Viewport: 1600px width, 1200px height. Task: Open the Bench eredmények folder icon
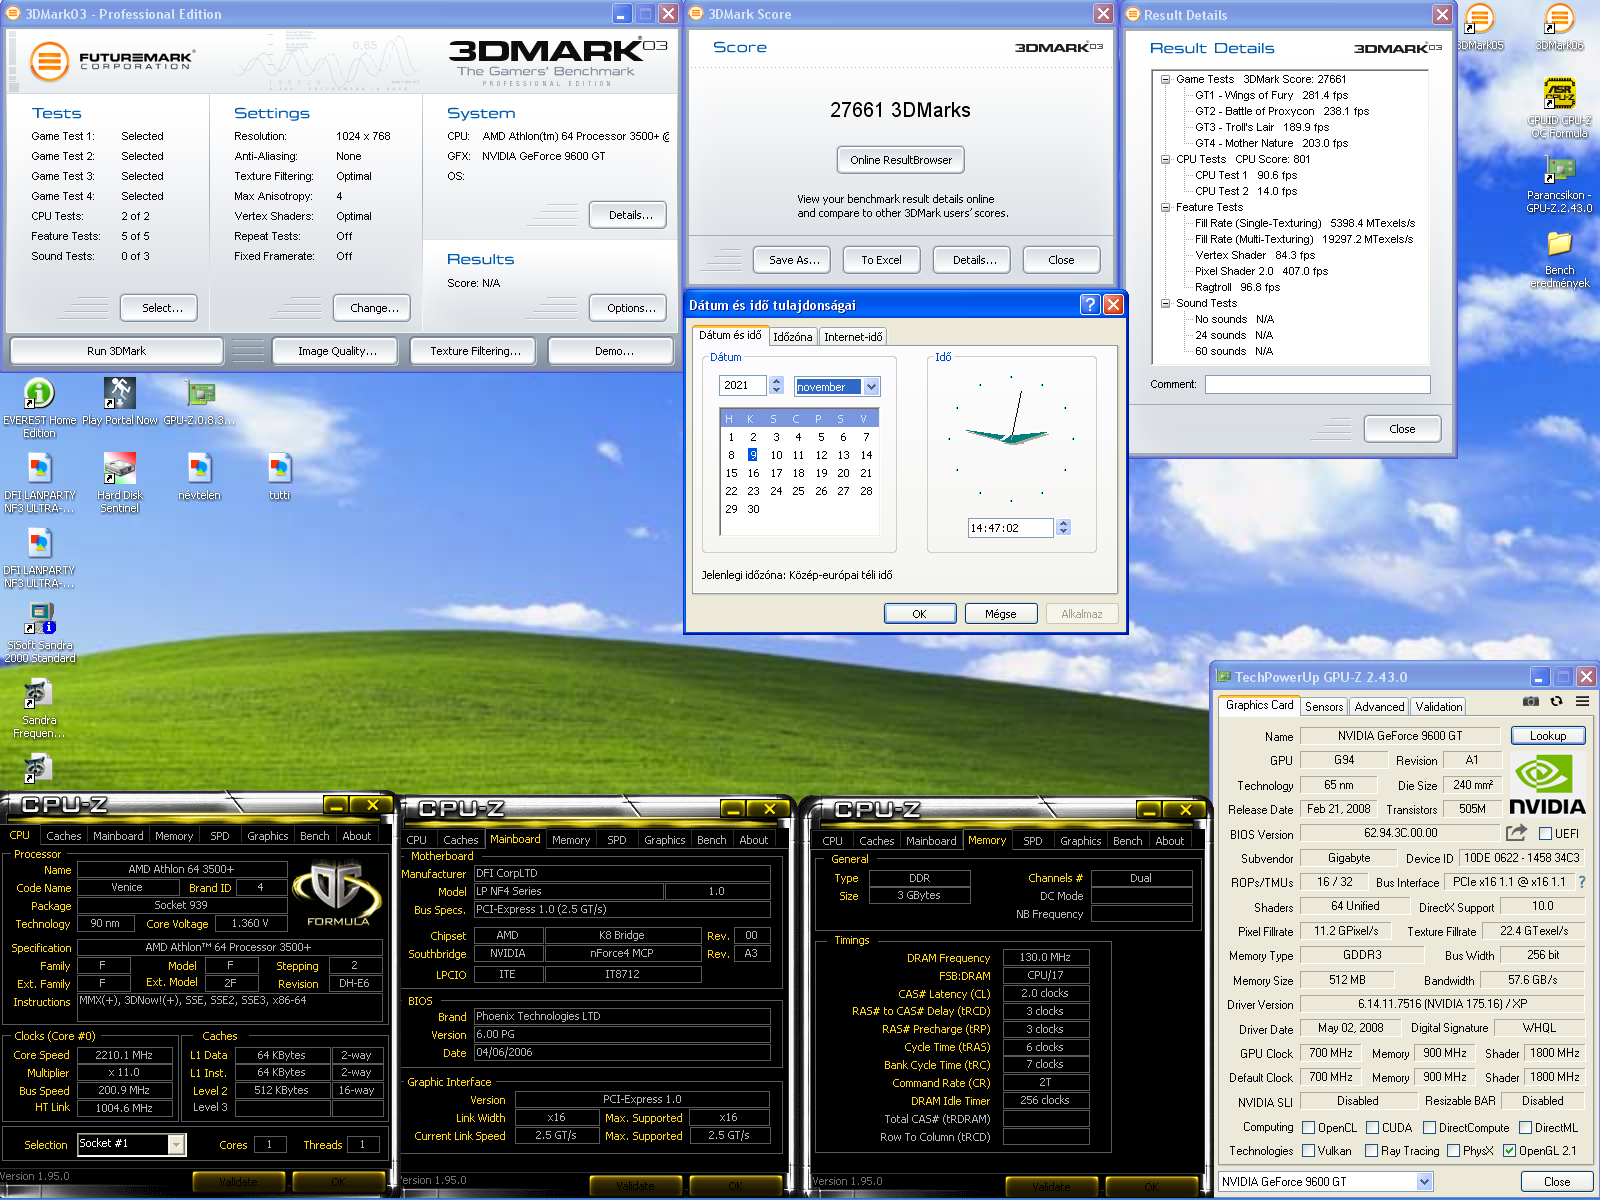click(x=1560, y=259)
